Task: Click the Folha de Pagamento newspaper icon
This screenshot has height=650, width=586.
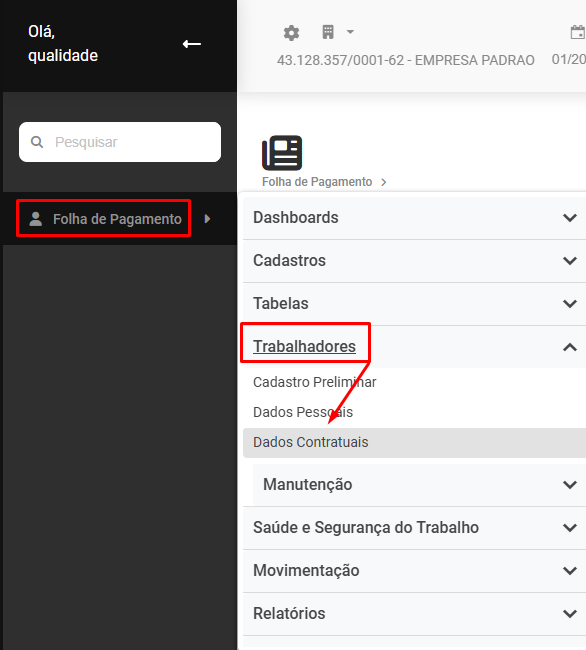Action: click(282, 153)
